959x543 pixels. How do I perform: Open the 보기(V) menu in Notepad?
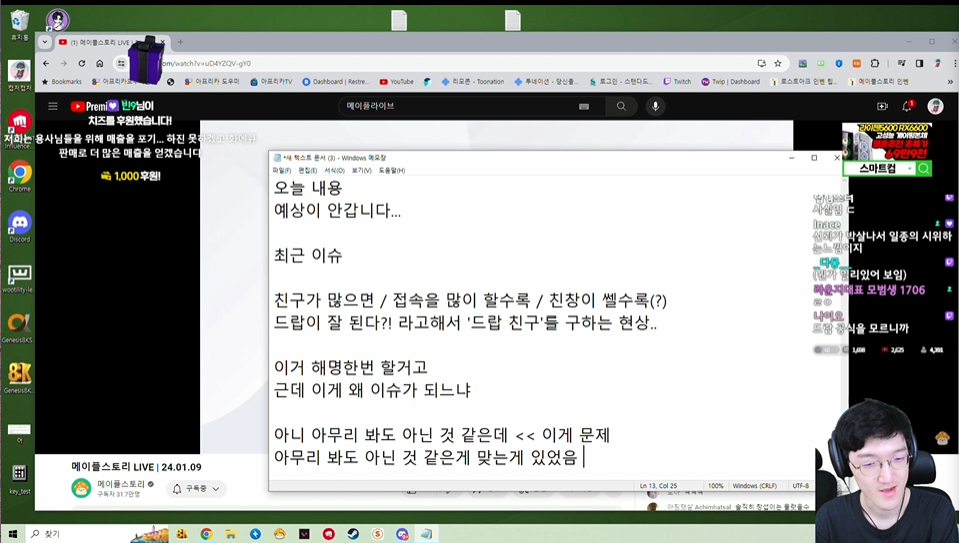tap(361, 170)
